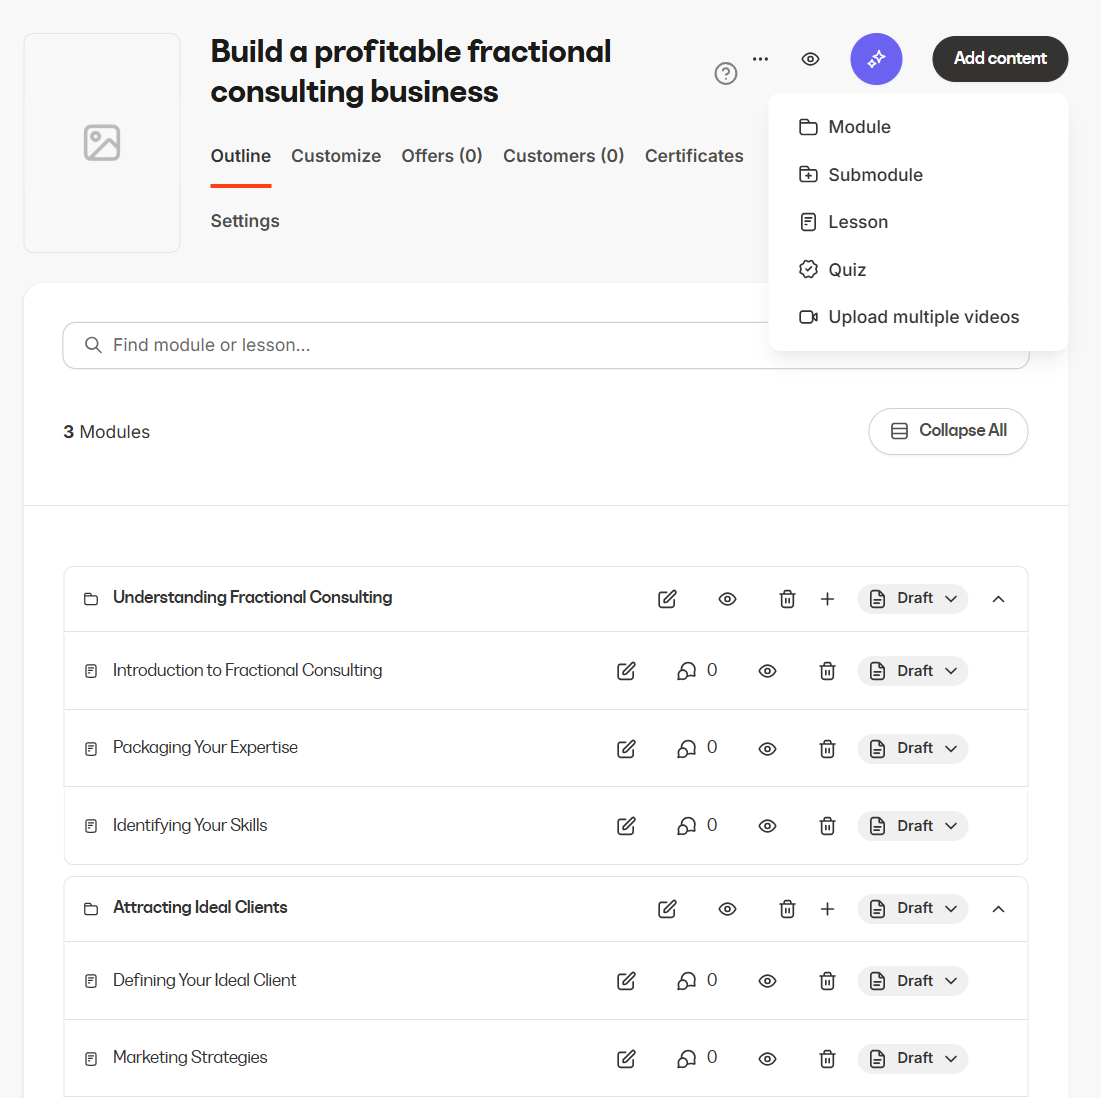
Task: Preview the Attracting Ideal Clients module
Action: 727,909
